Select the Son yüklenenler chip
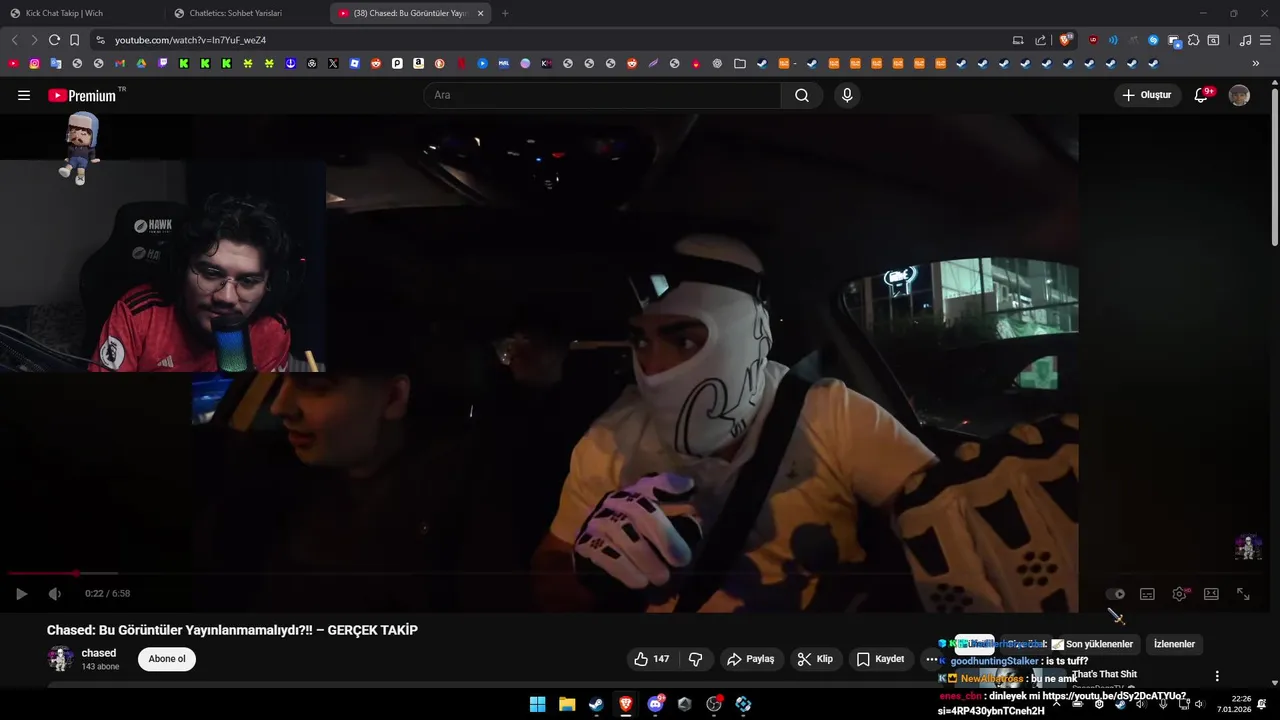This screenshot has height=720, width=1280. [1099, 644]
